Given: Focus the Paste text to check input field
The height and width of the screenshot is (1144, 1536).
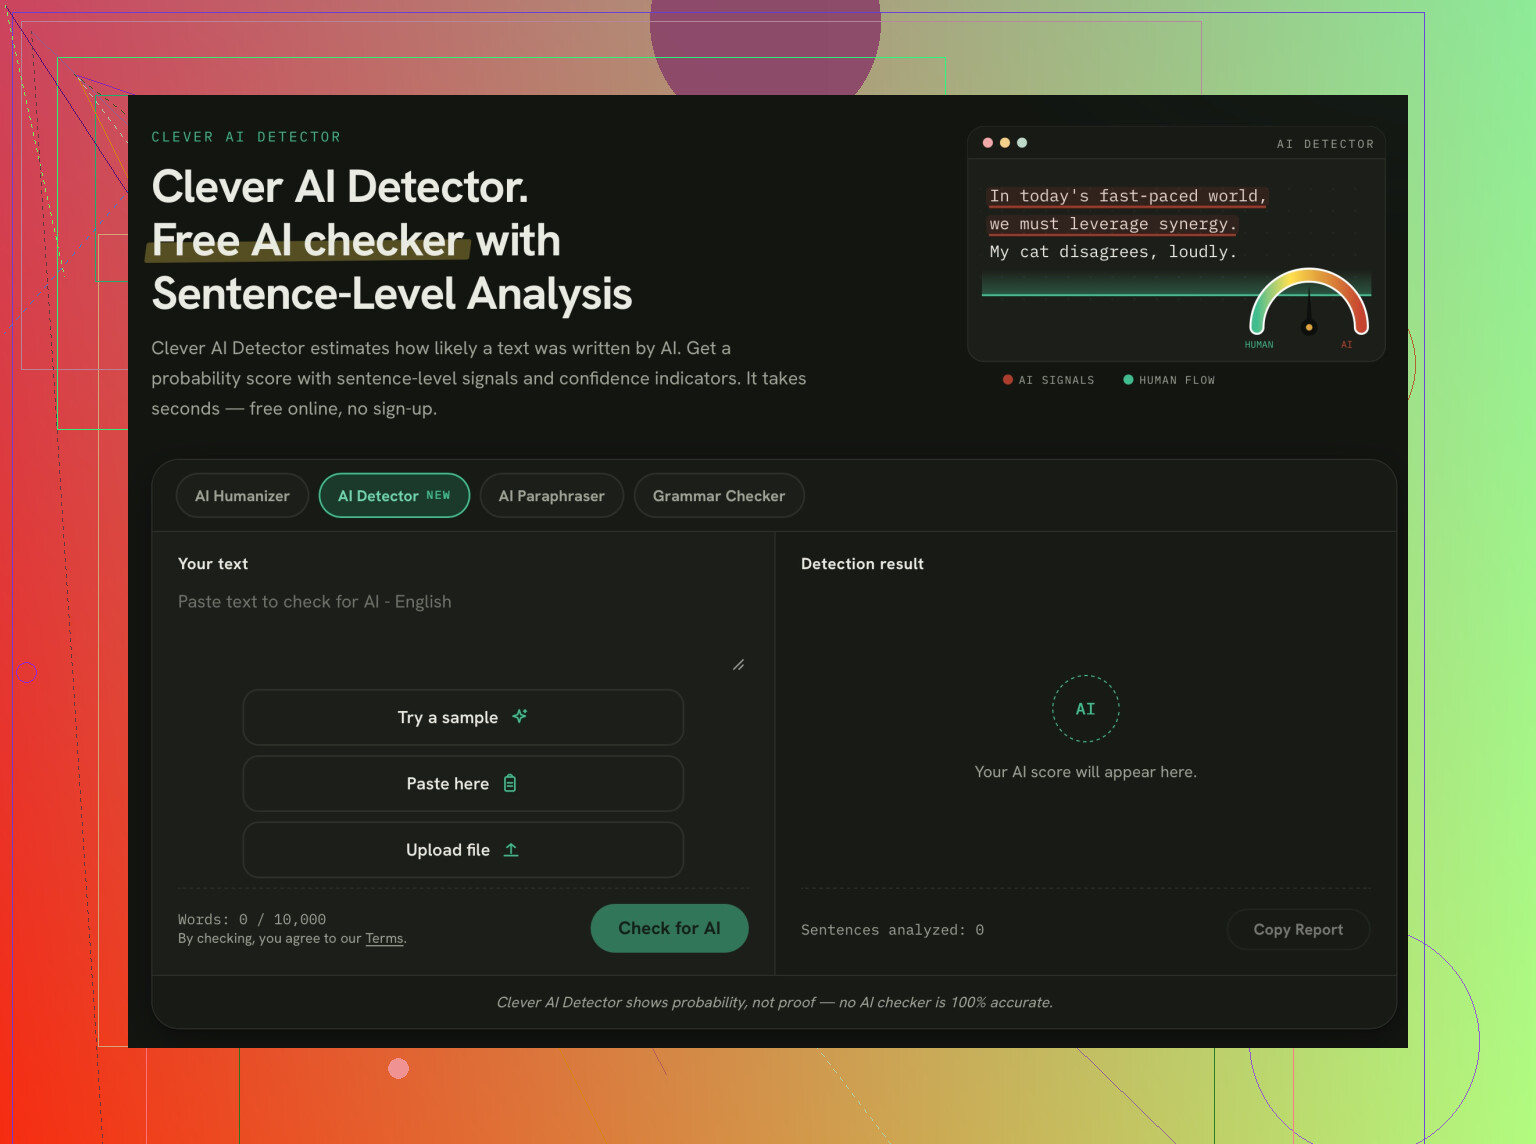Looking at the screenshot, I should point(462,630).
